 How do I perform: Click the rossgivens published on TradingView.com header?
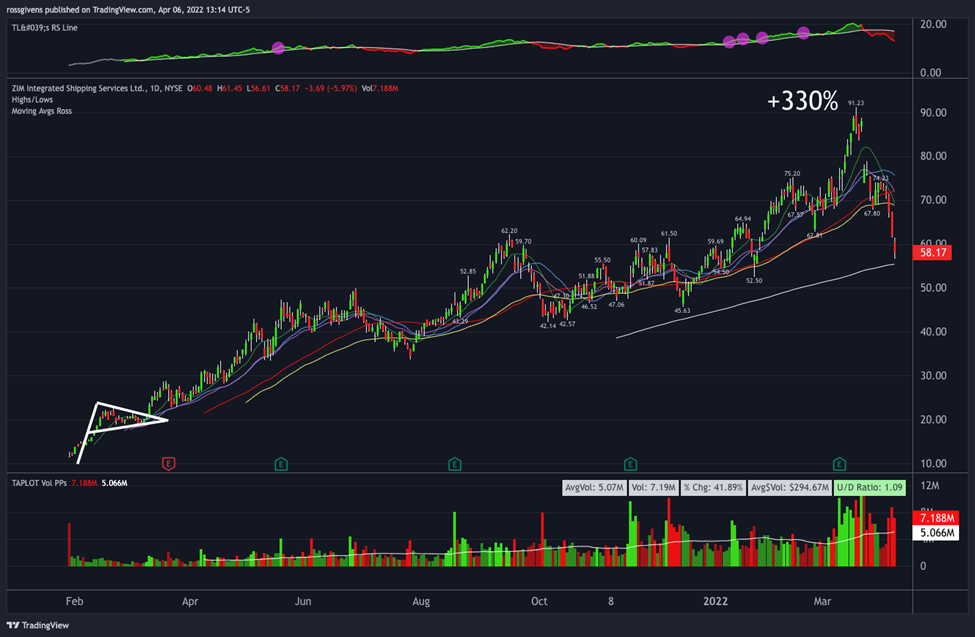pyautogui.click(x=128, y=9)
